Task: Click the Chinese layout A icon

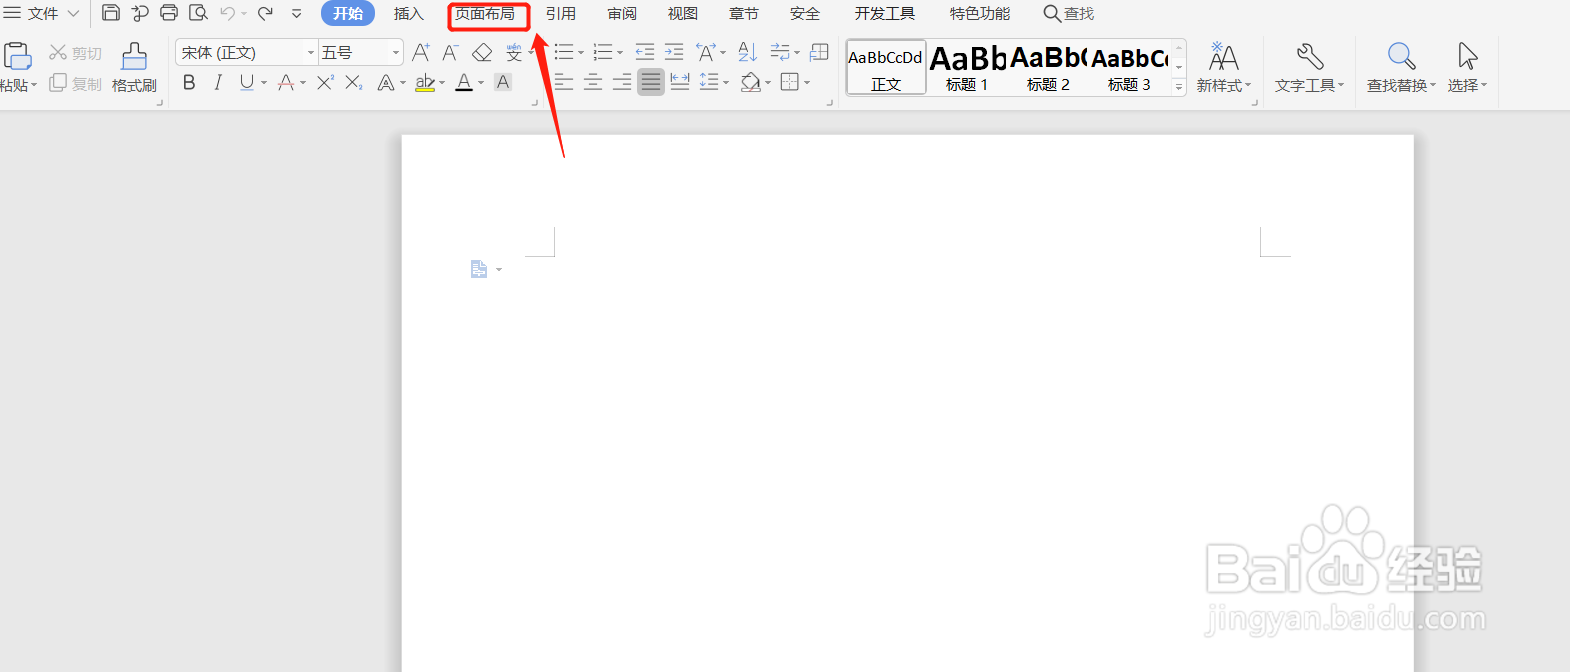Action: [706, 52]
